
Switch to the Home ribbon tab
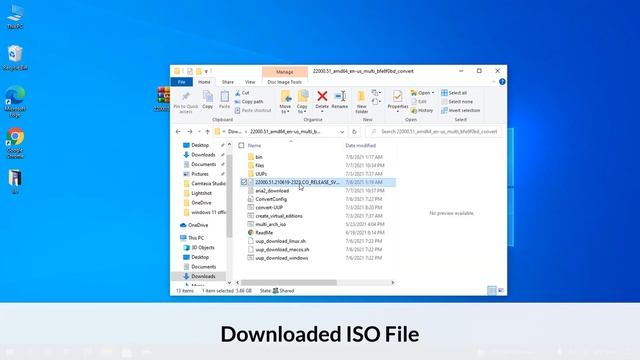[204, 82]
